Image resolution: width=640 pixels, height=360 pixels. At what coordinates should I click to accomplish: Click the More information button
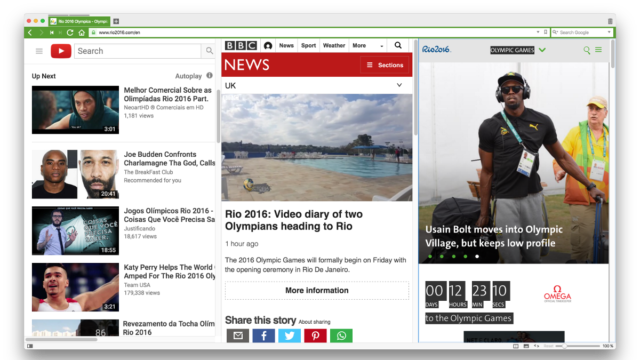tap(317, 290)
